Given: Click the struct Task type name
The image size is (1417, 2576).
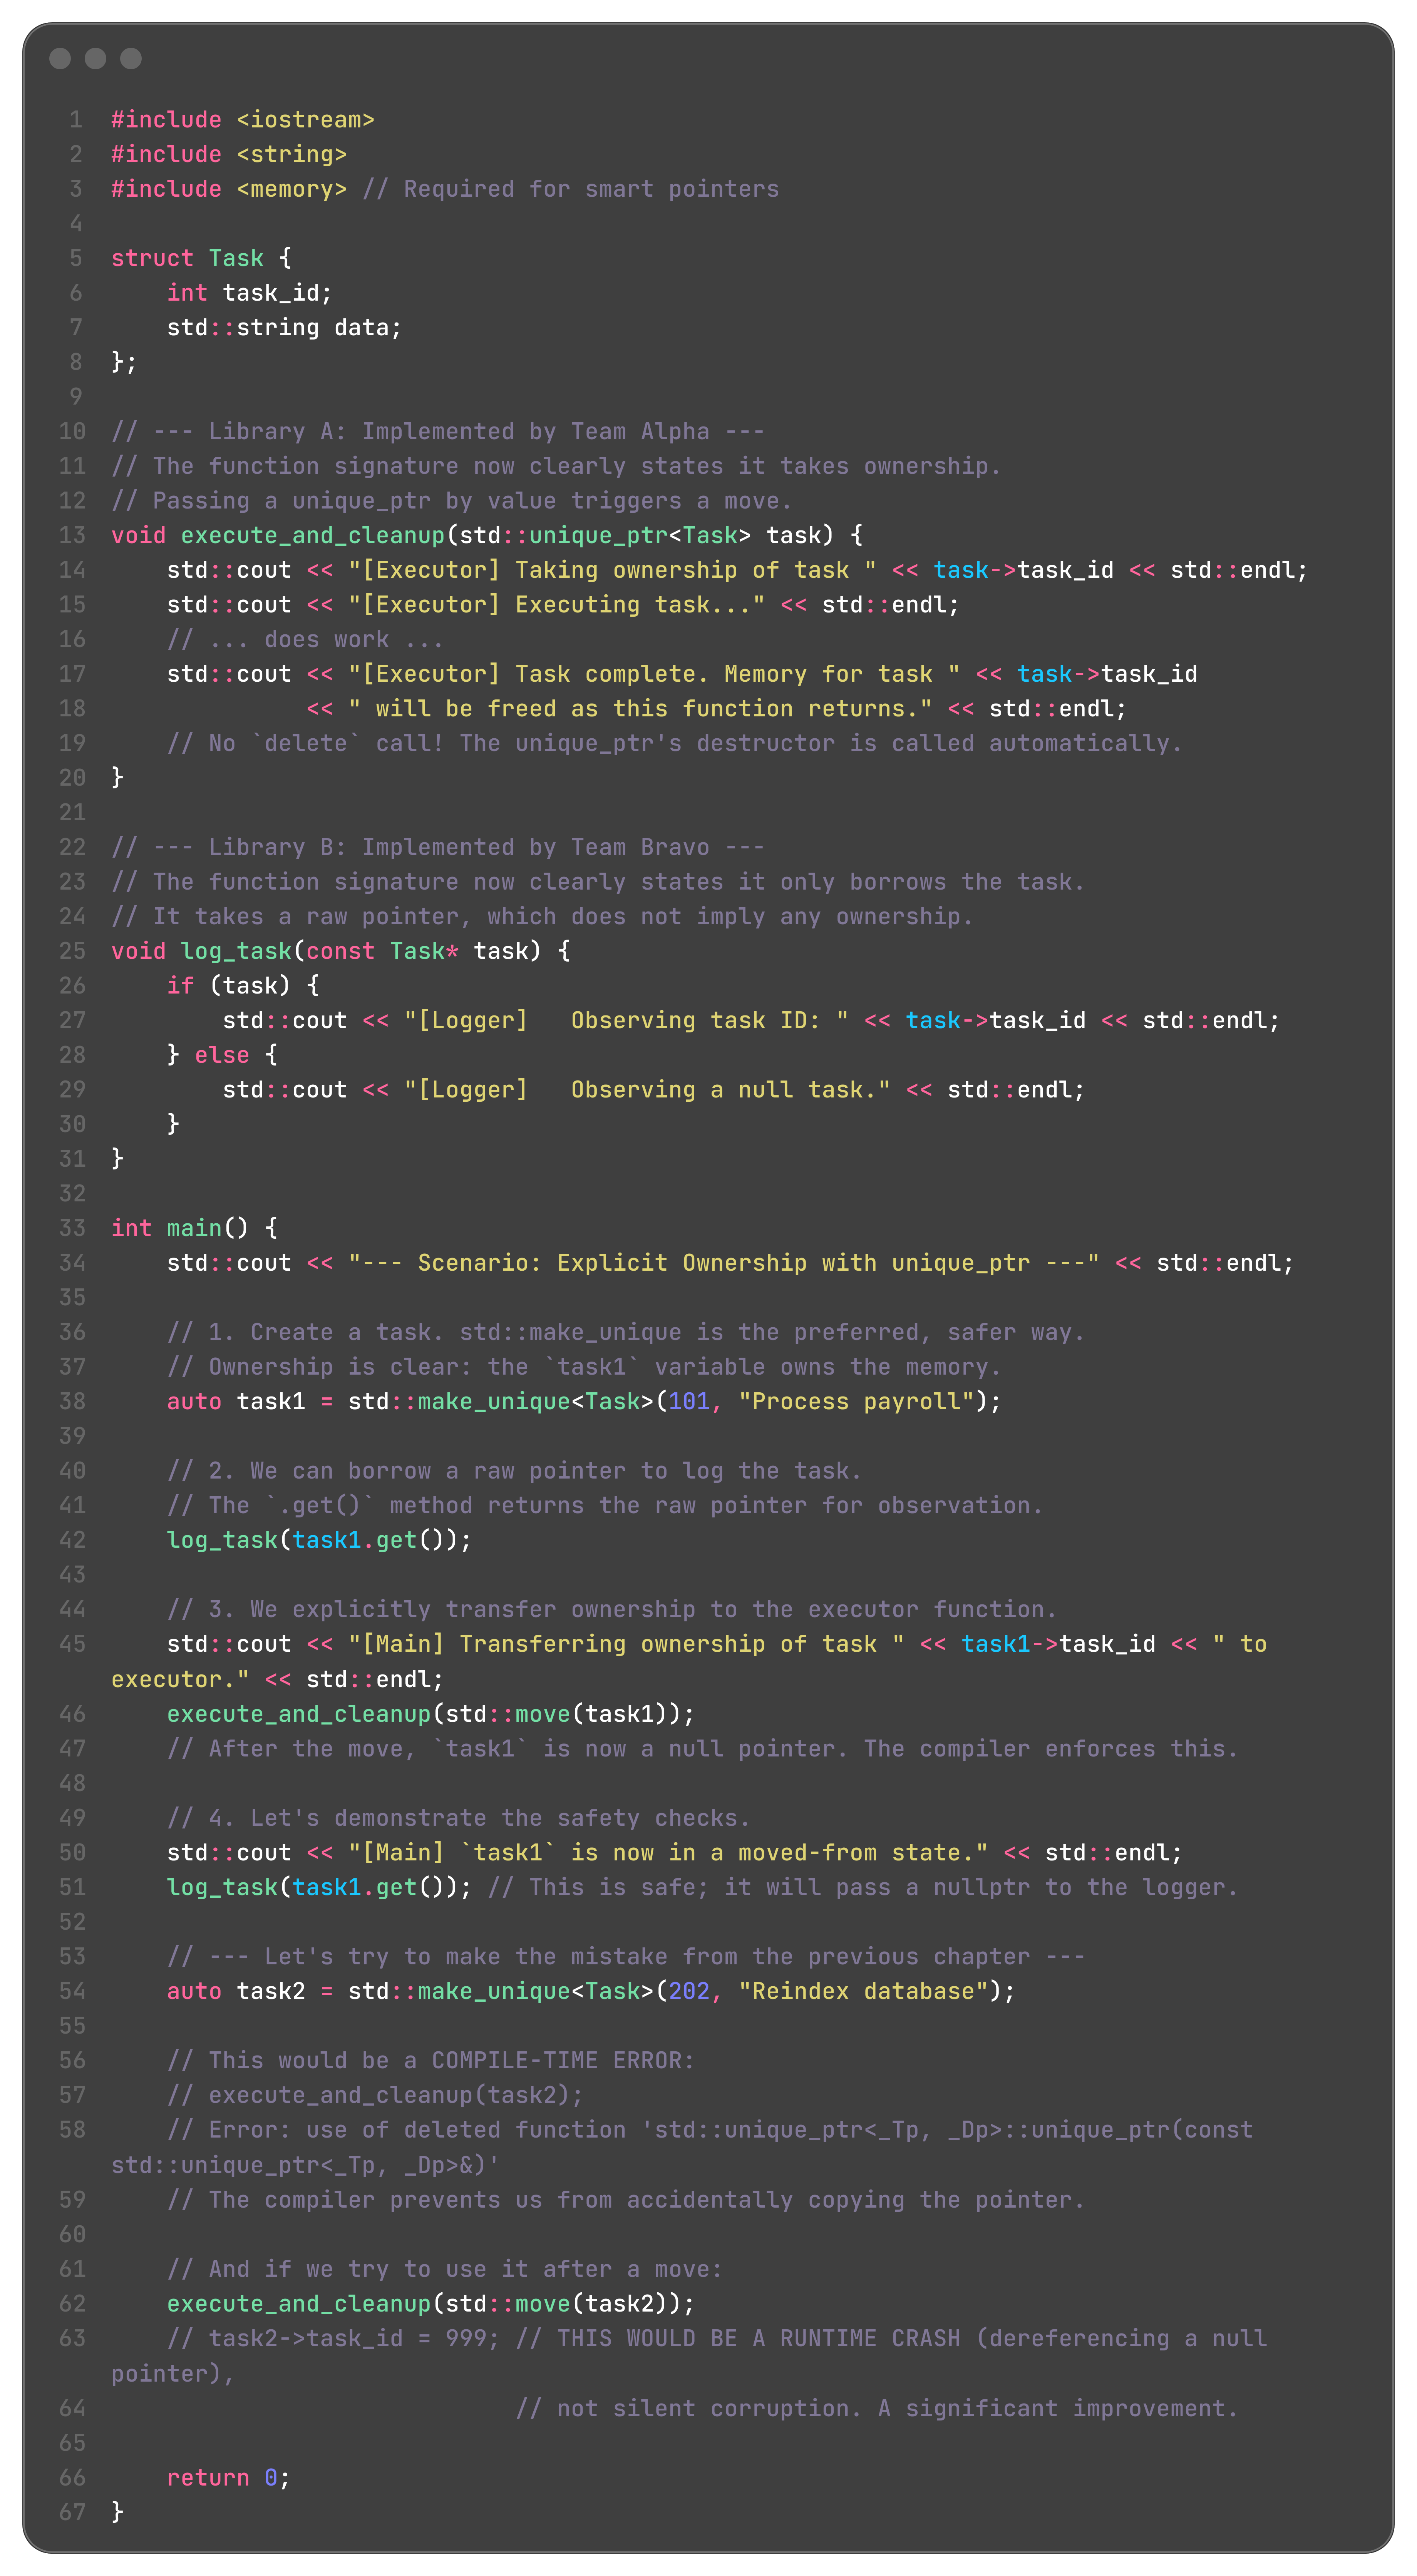Looking at the screenshot, I should pyautogui.click(x=236, y=258).
